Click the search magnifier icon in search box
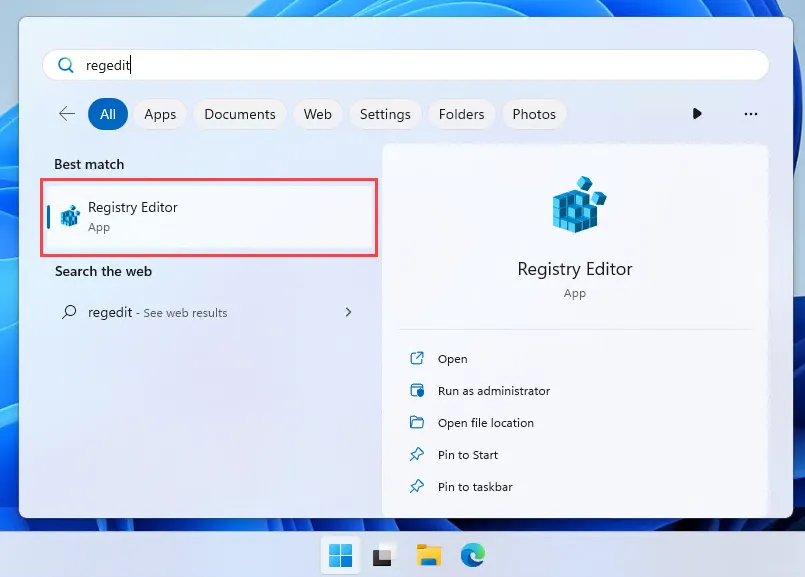The width and height of the screenshot is (805, 577). coord(66,65)
